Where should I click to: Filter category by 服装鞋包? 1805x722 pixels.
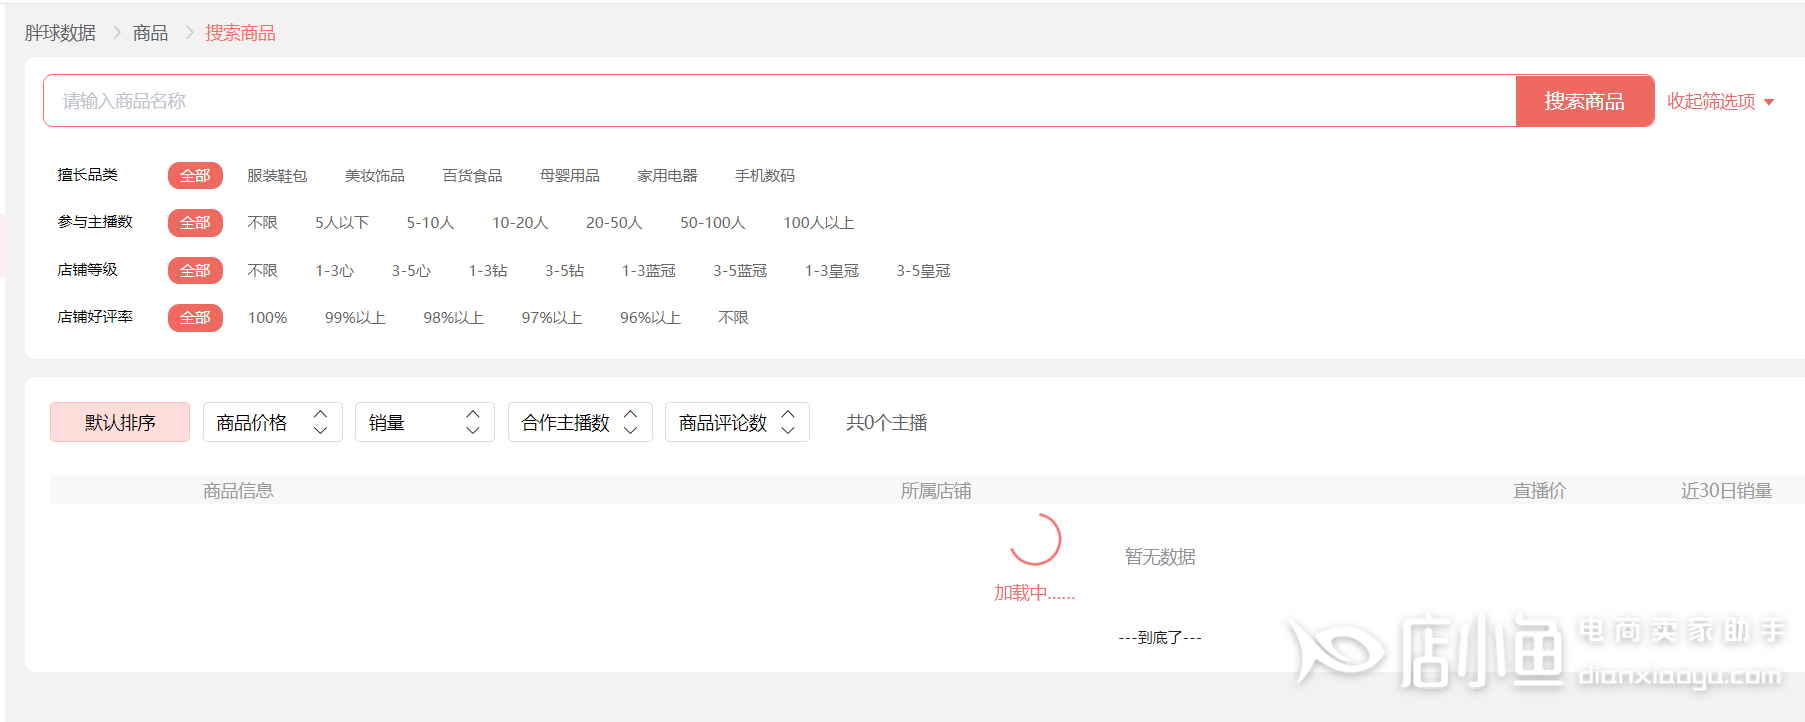tap(277, 176)
